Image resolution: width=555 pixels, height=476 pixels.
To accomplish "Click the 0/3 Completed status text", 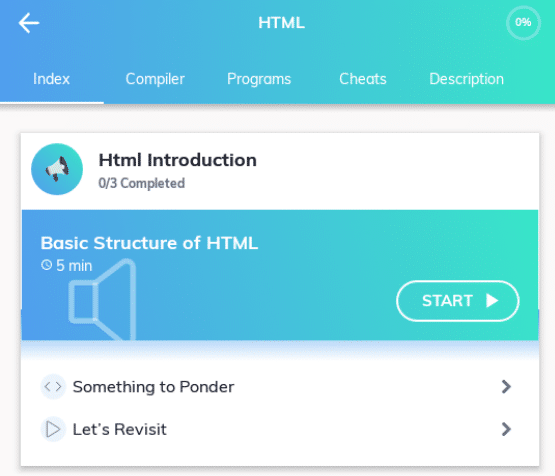I will (142, 183).
